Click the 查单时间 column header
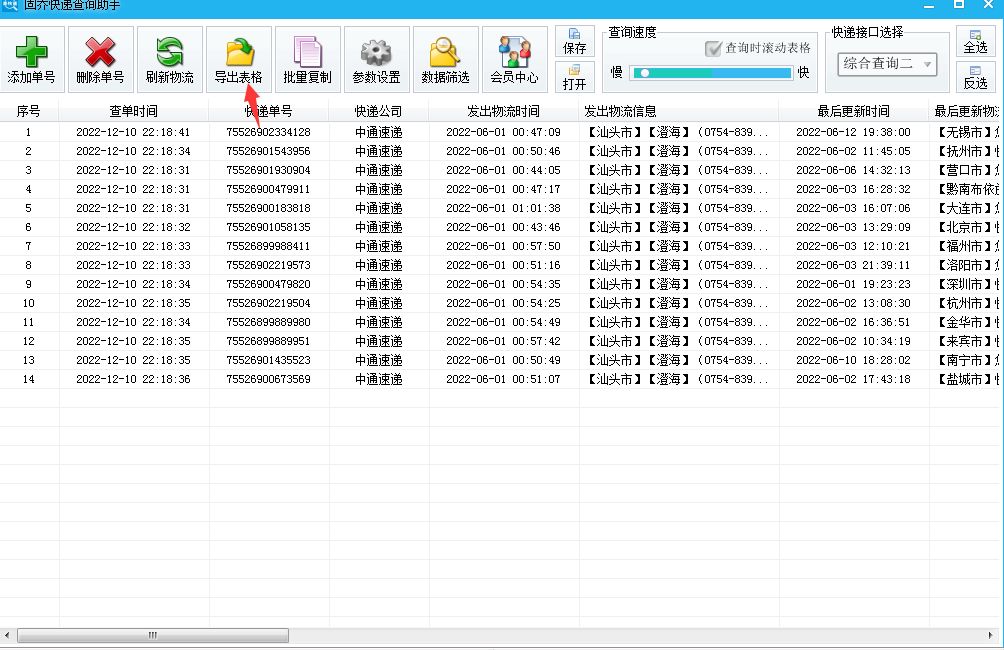This screenshot has height=650, width=1004. click(133, 111)
